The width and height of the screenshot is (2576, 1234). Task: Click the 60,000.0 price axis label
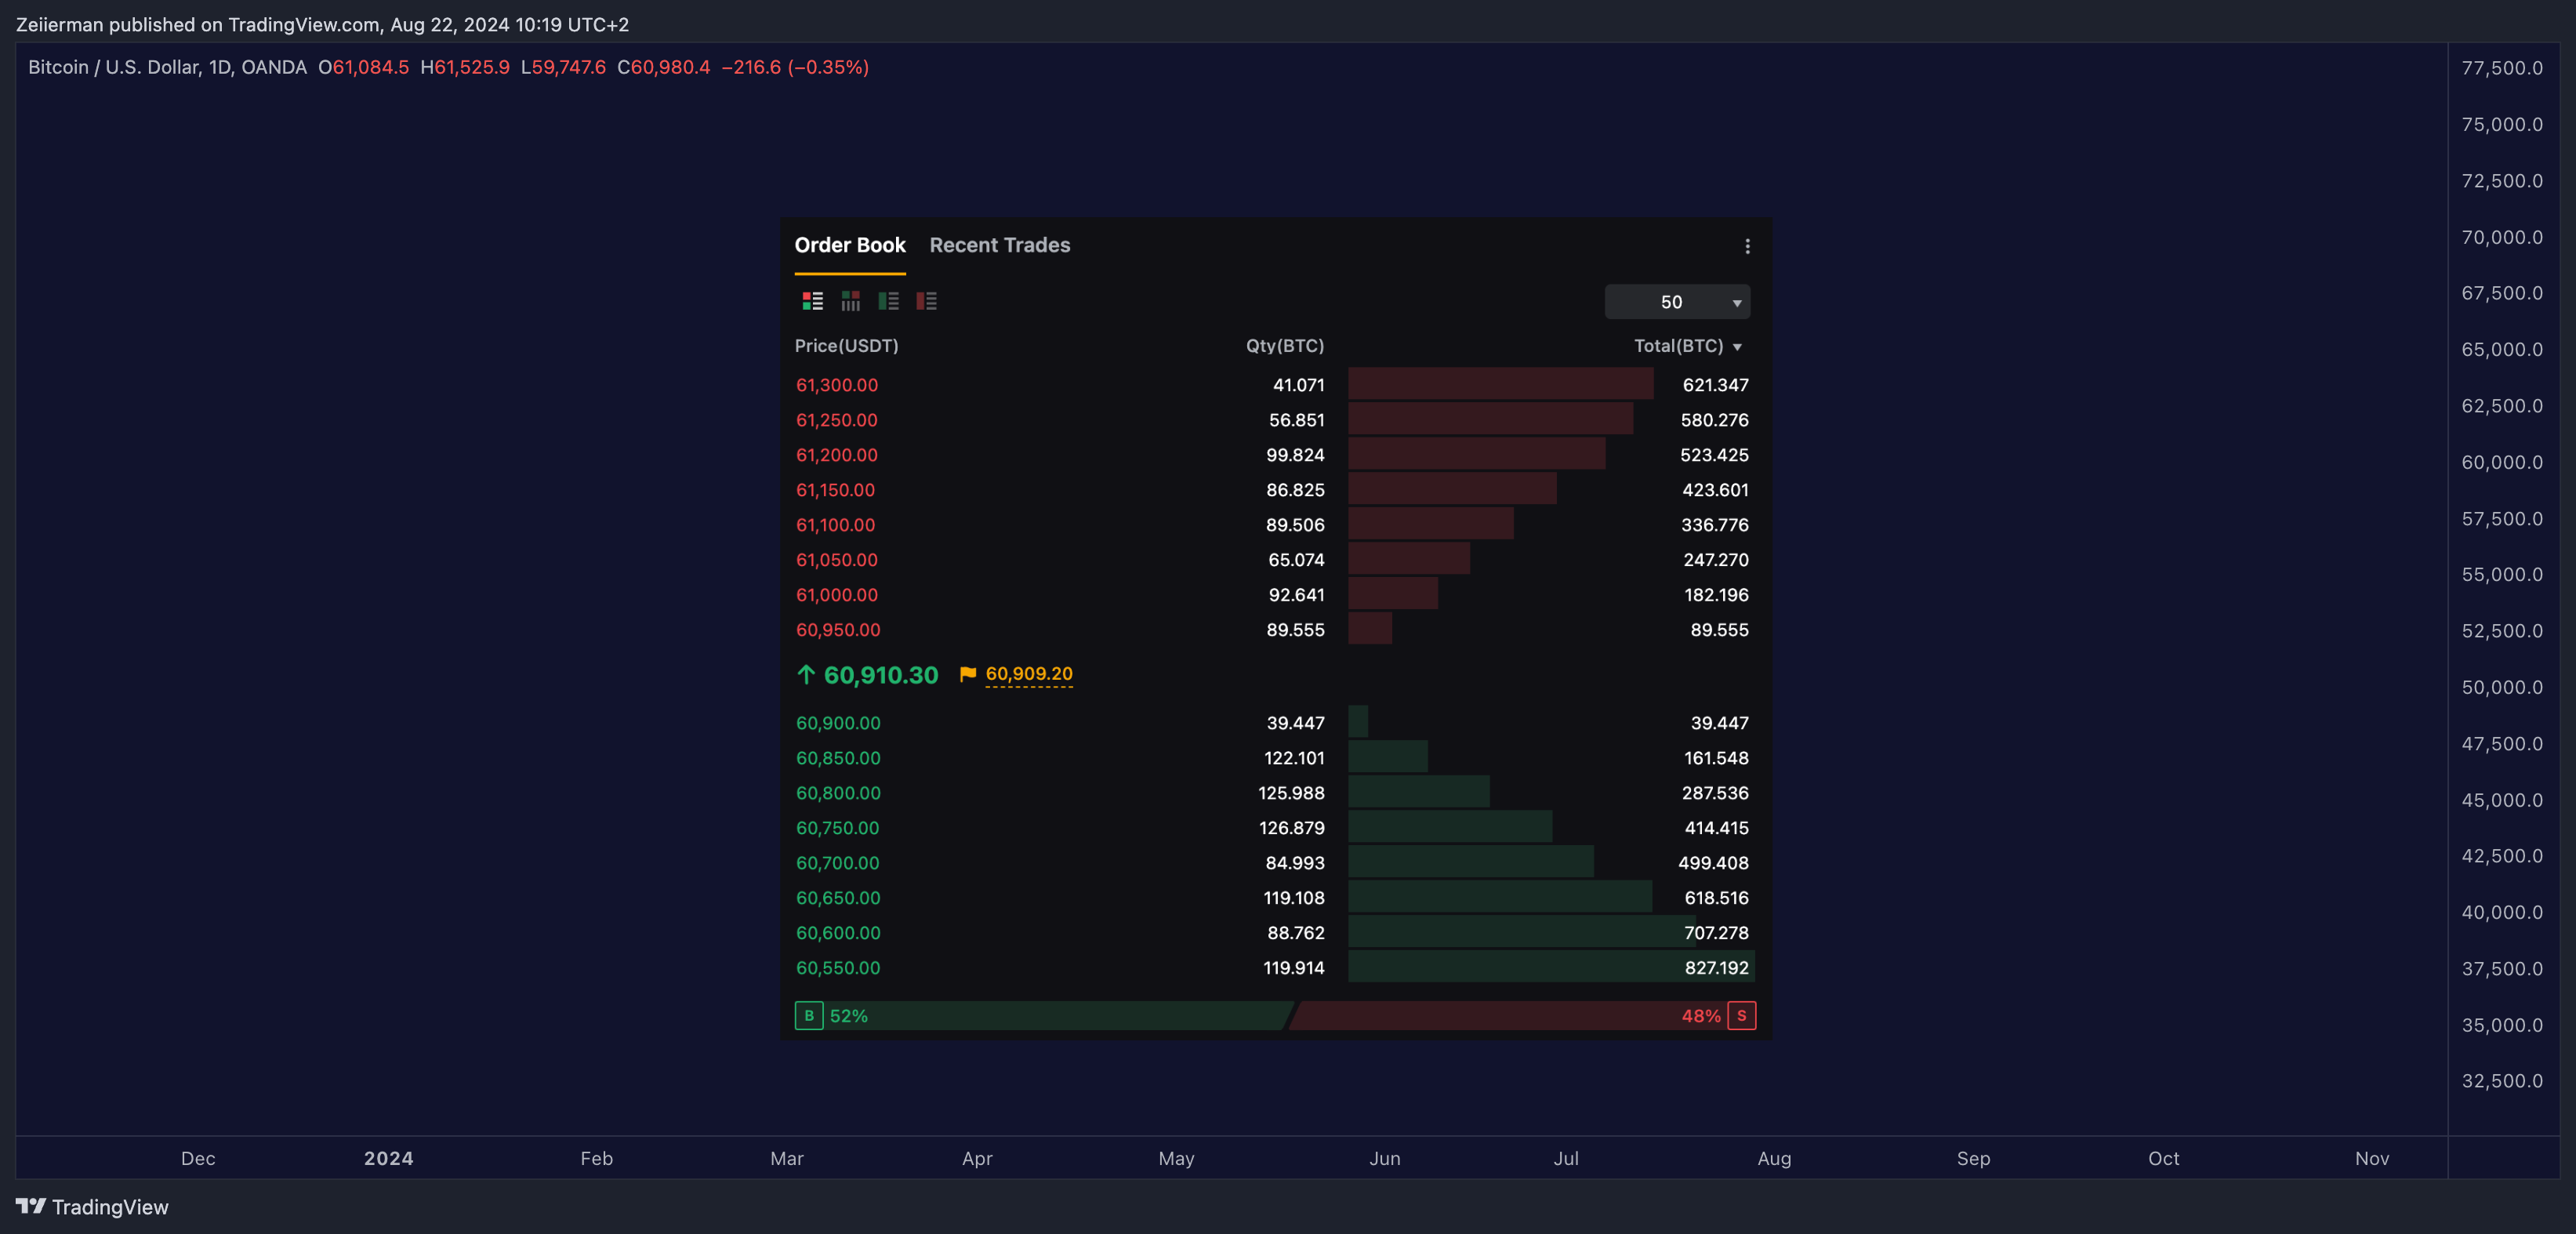tap(2502, 462)
